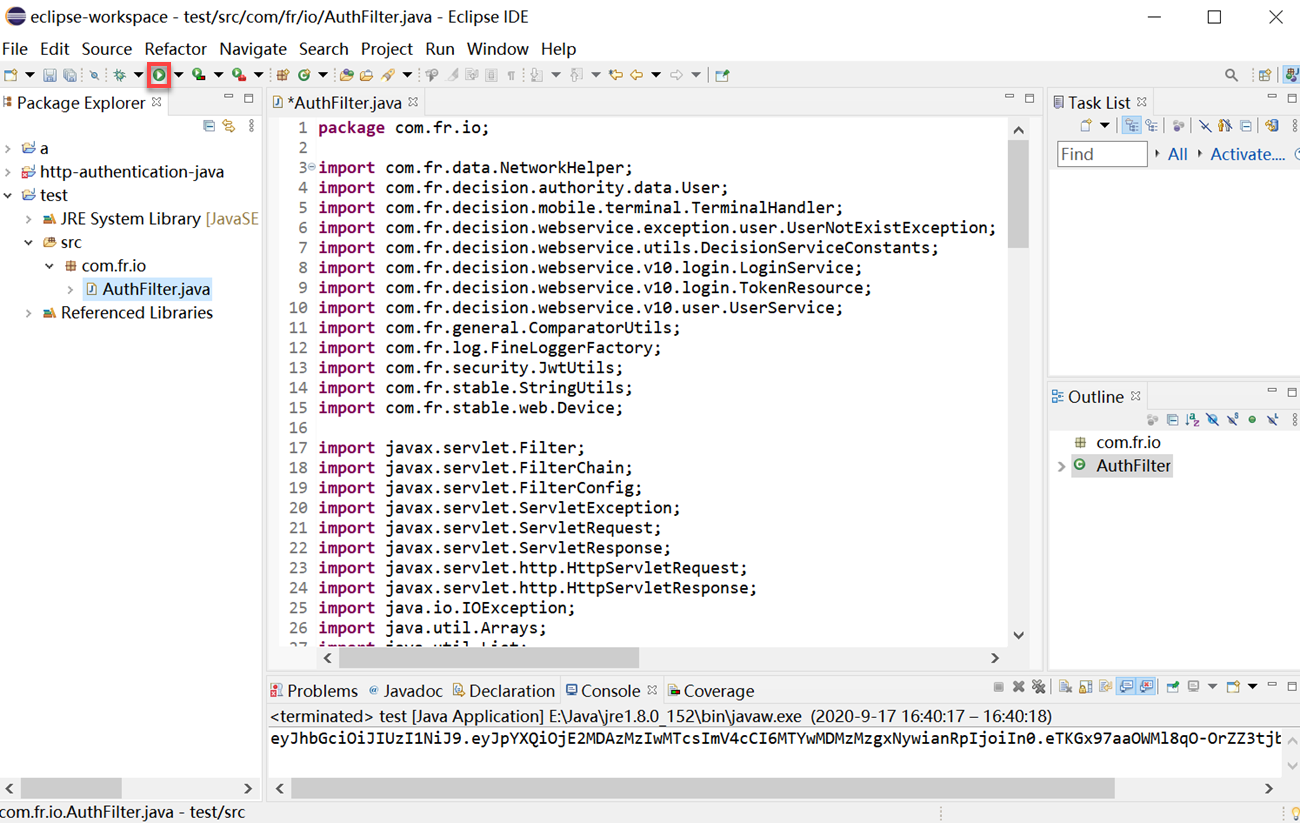Click the editor's horizontal scrollbar thumb
Image resolution: width=1300 pixels, height=823 pixels.
[x=488, y=658]
